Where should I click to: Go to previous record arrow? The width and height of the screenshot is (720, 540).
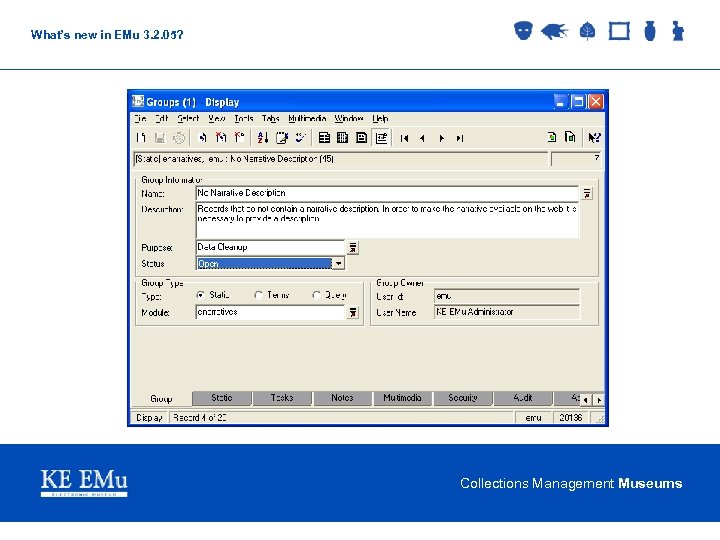point(422,138)
